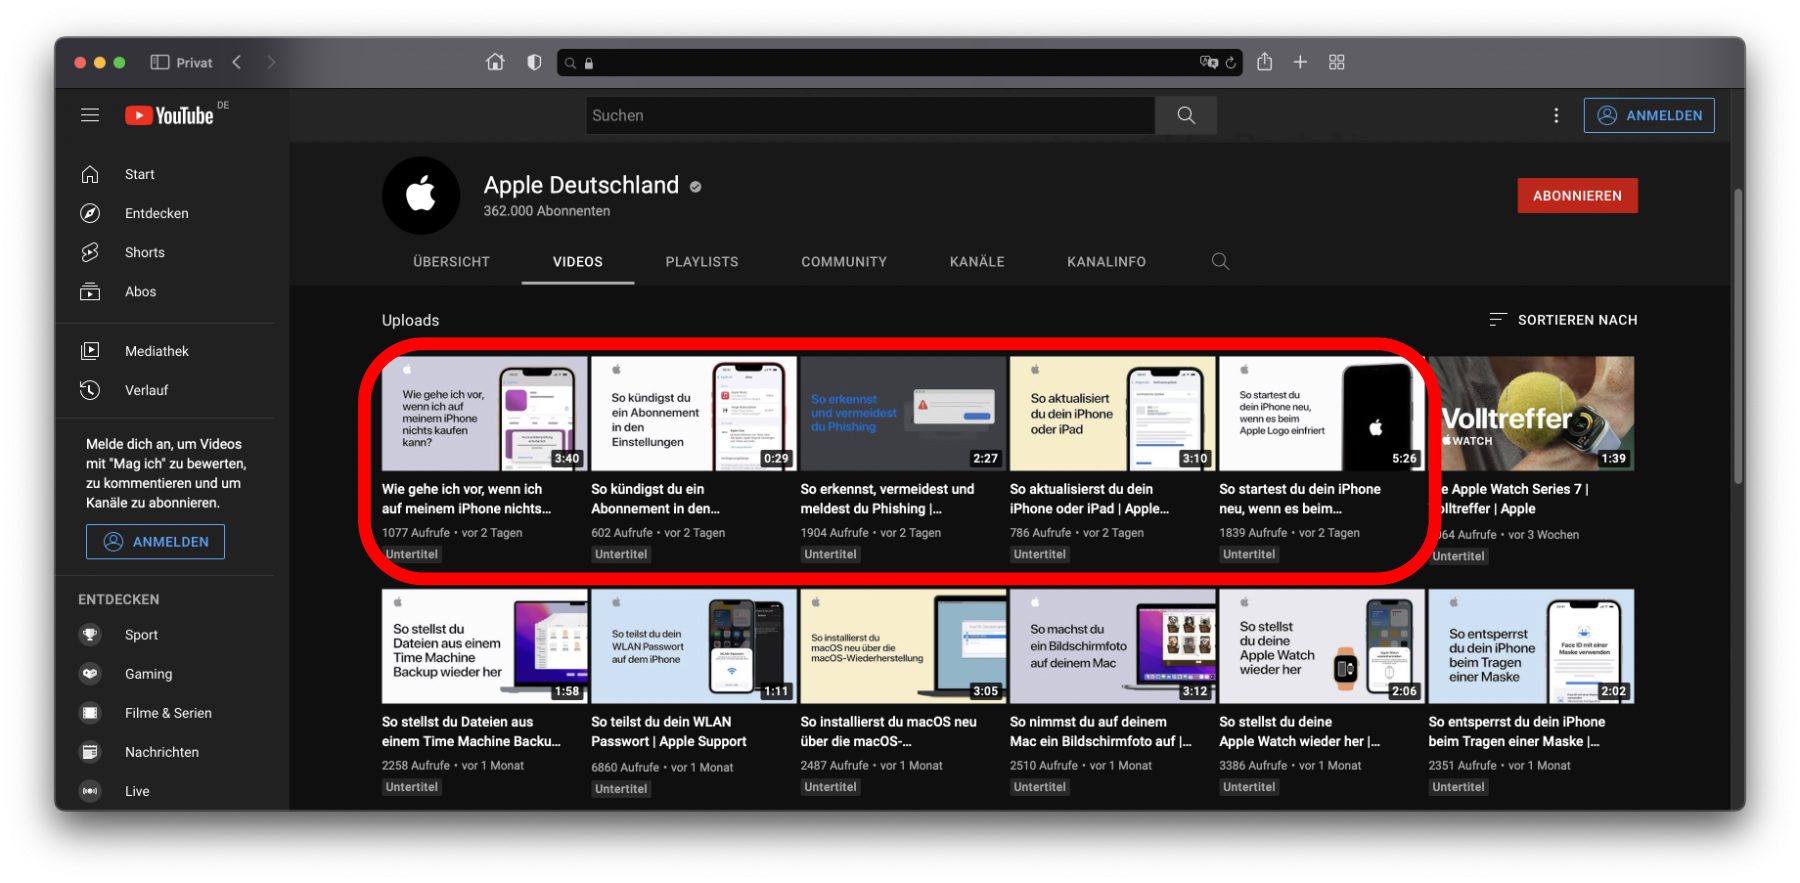Go back with Safari's back arrow
The width and height of the screenshot is (1800, 883).
237,62
